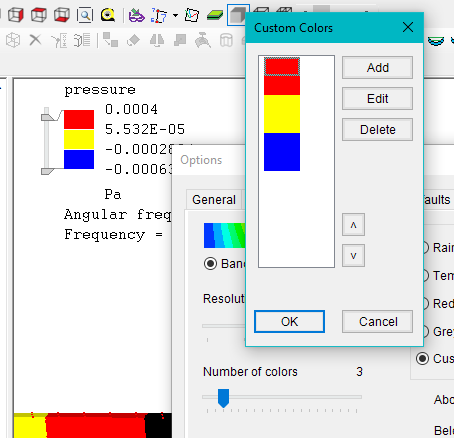
Task: Click the grayed cylinder icon
Action: coord(226,40)
